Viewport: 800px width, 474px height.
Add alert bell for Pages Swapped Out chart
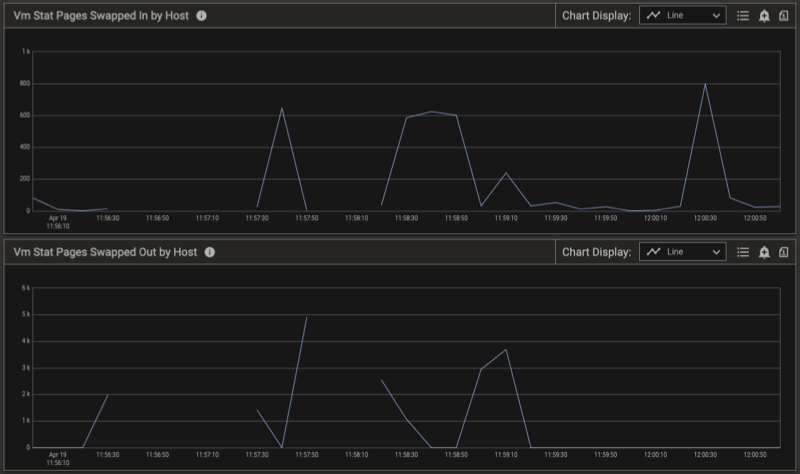point(764,252)
